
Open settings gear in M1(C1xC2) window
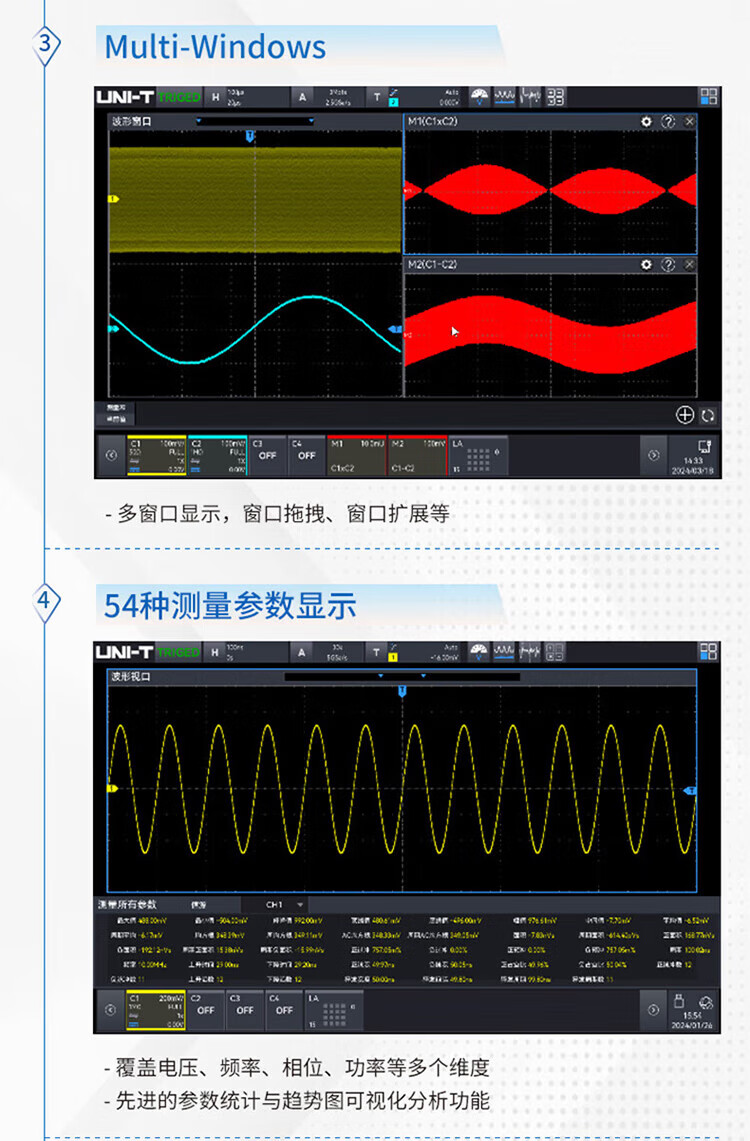tap(646, 121)
